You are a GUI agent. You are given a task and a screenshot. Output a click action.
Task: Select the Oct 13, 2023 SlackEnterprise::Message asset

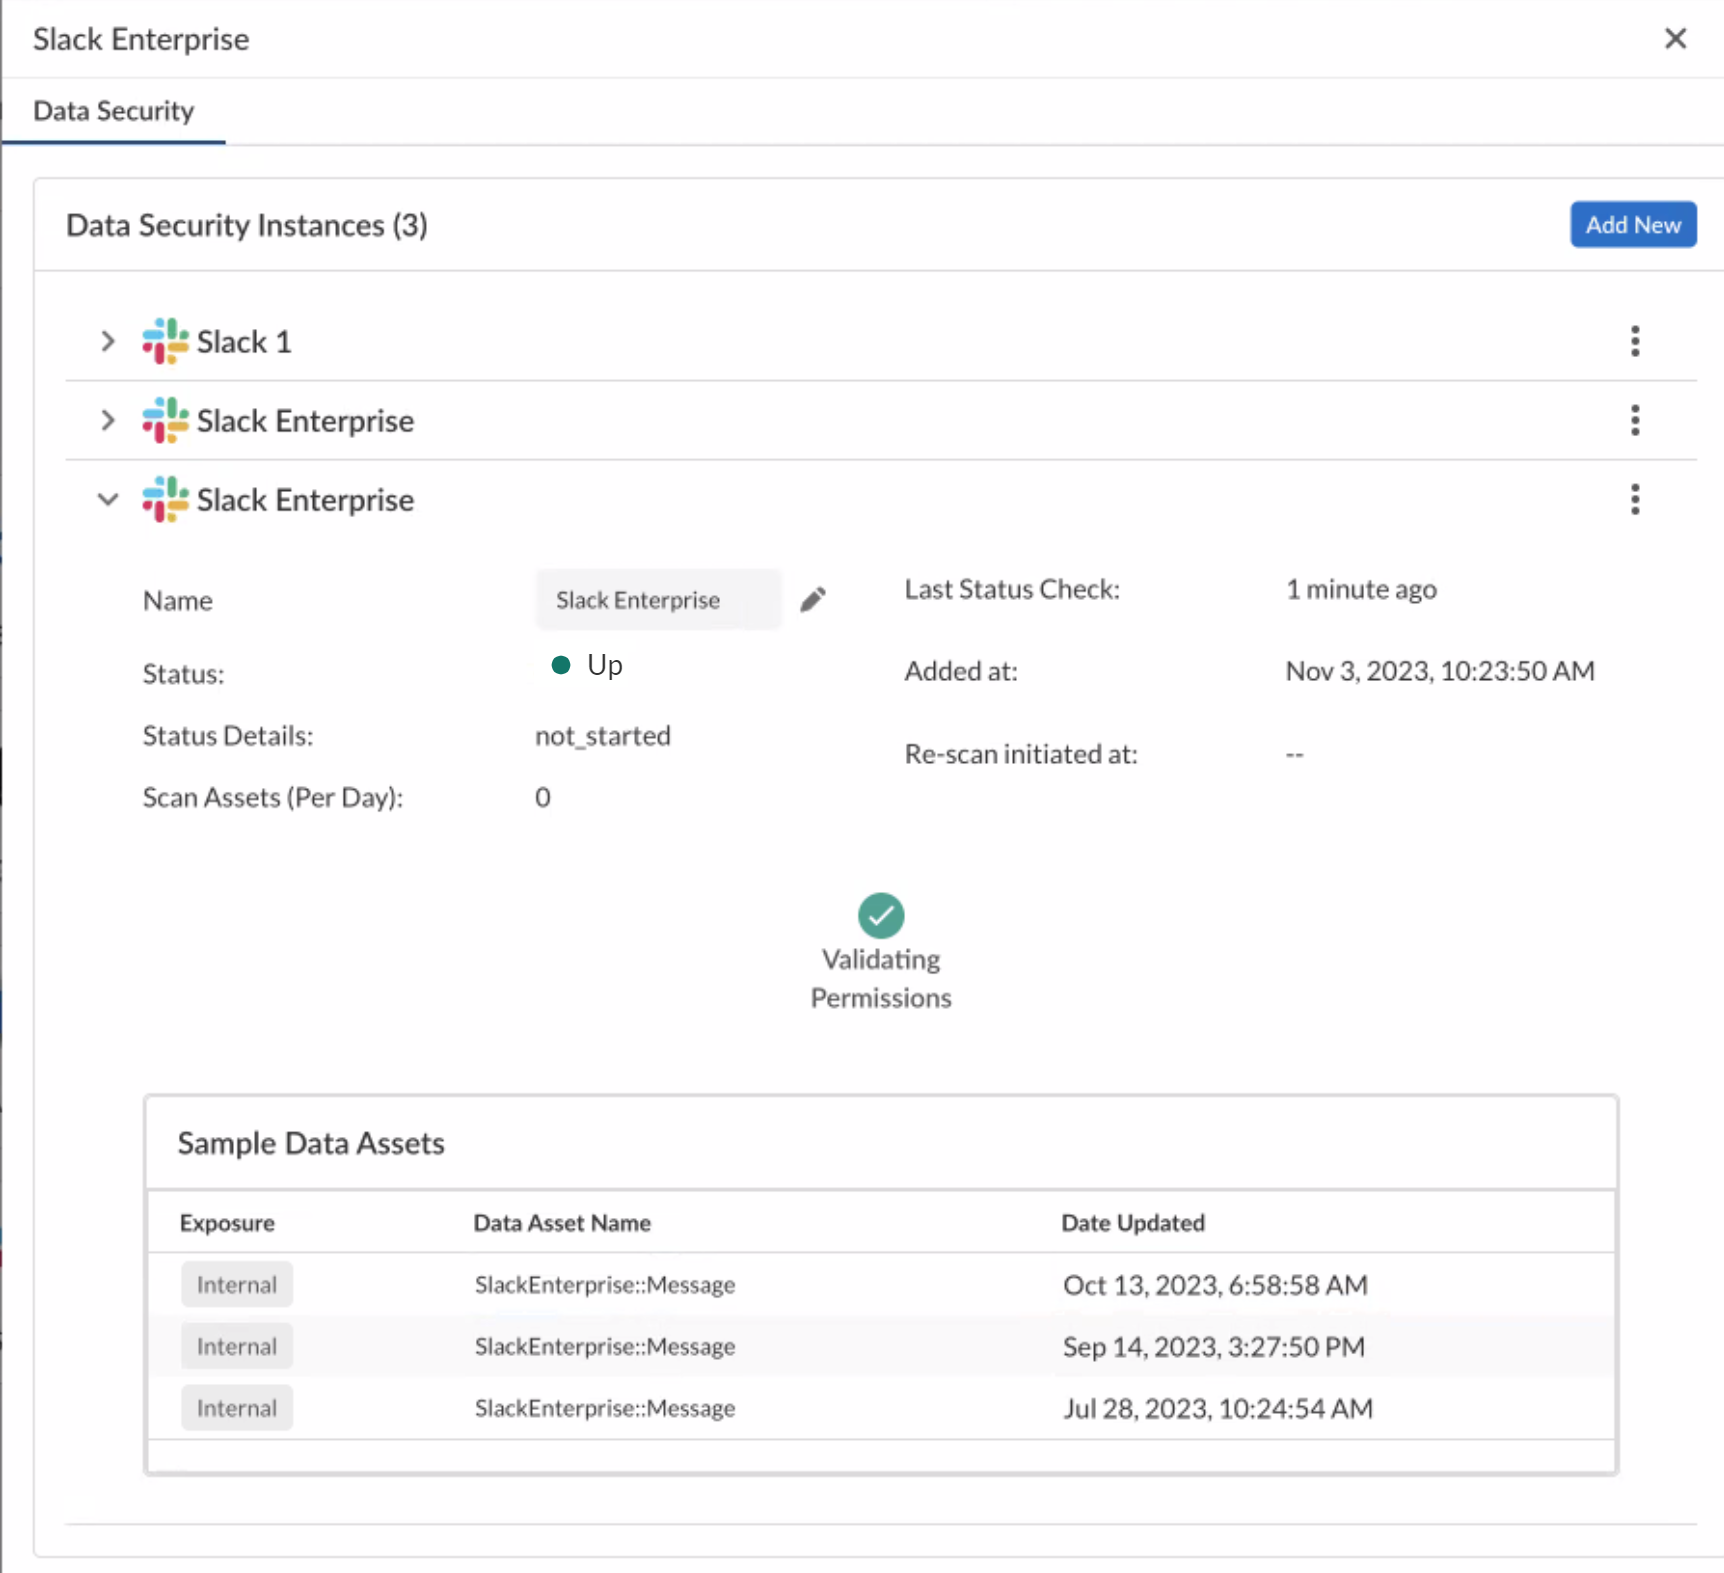click(x=605, y=1285)
